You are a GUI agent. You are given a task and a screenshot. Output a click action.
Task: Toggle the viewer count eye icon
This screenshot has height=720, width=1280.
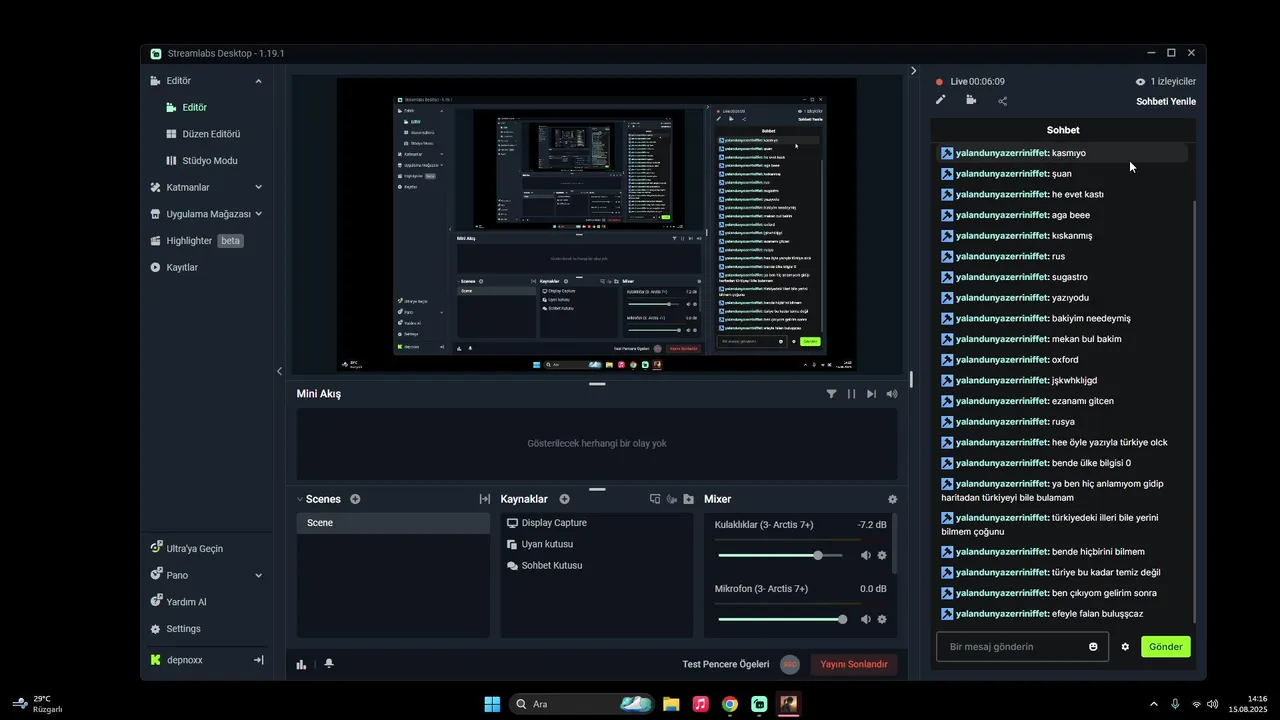[x=1140, y=82]
